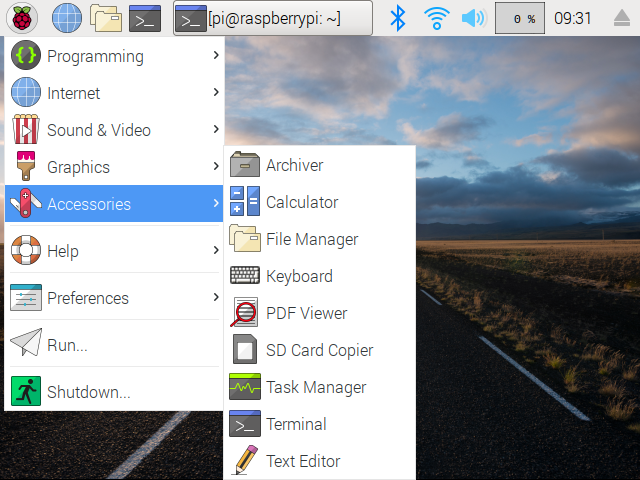Open the Sound & Video category
The height and width of the screenshot is (480, 640).
114,130
